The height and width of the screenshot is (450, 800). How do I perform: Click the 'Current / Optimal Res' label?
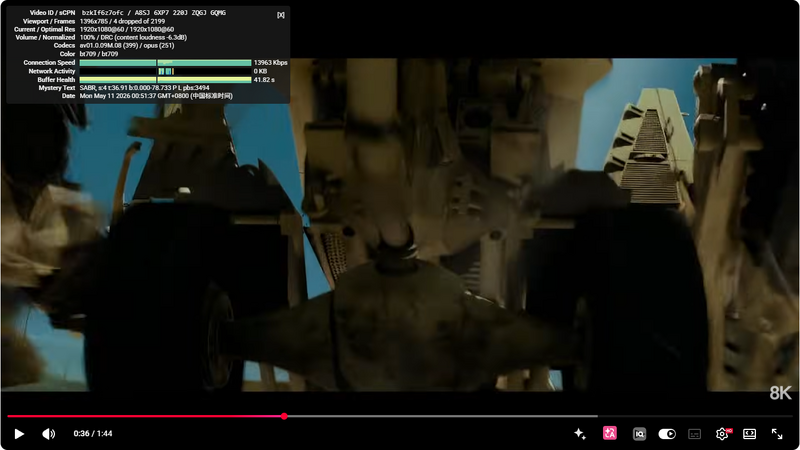44,30
